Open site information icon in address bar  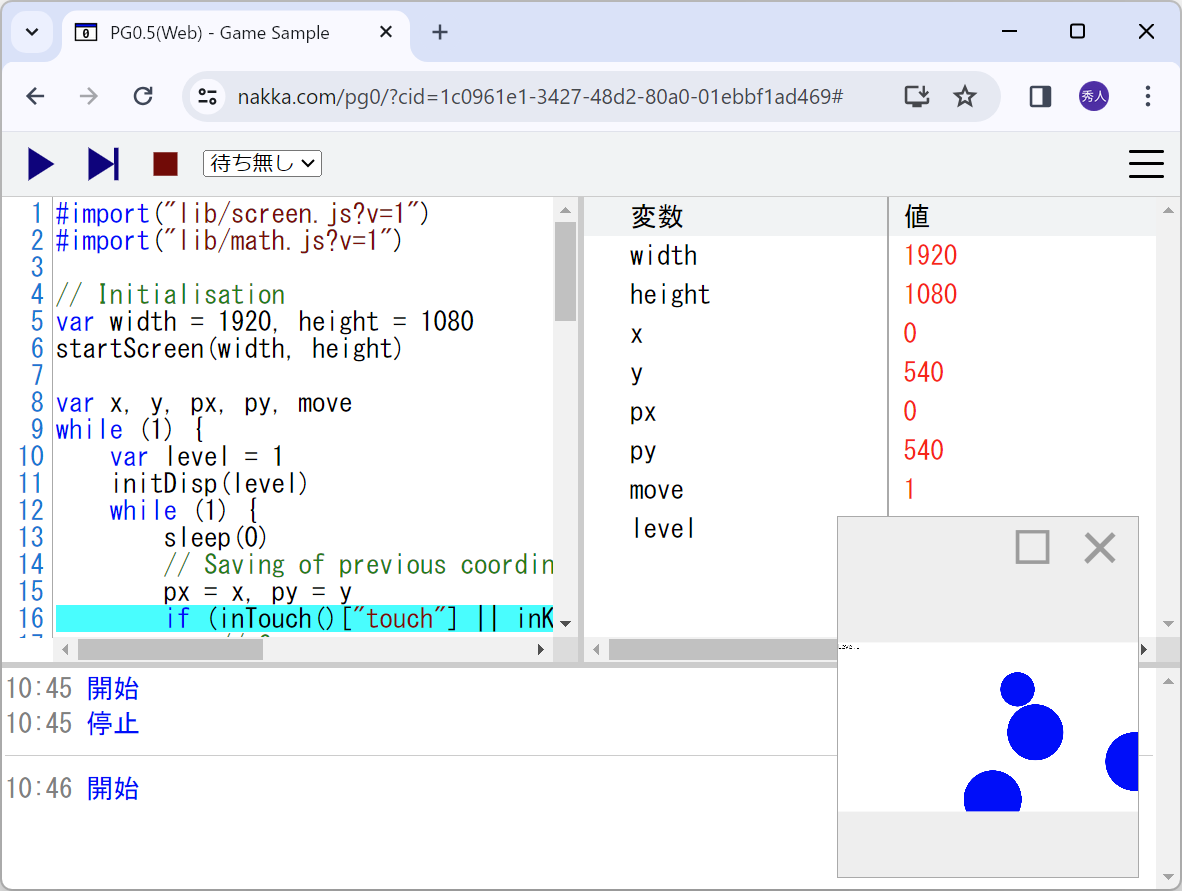207,96
